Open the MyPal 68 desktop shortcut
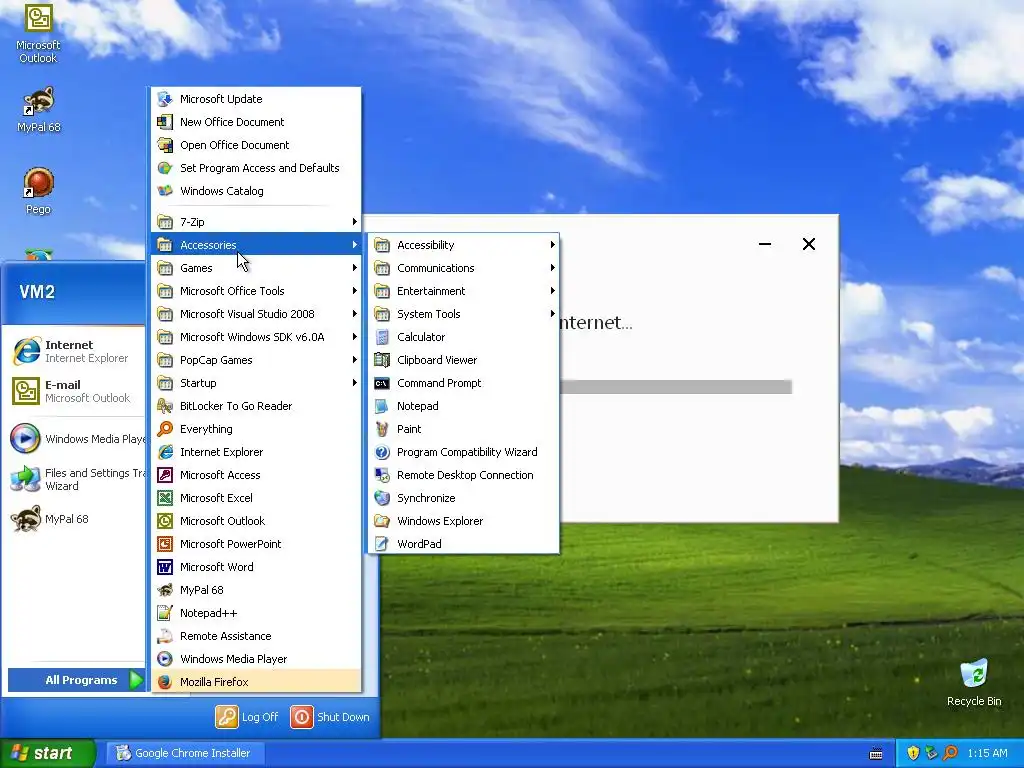 [x=39, y=102]
